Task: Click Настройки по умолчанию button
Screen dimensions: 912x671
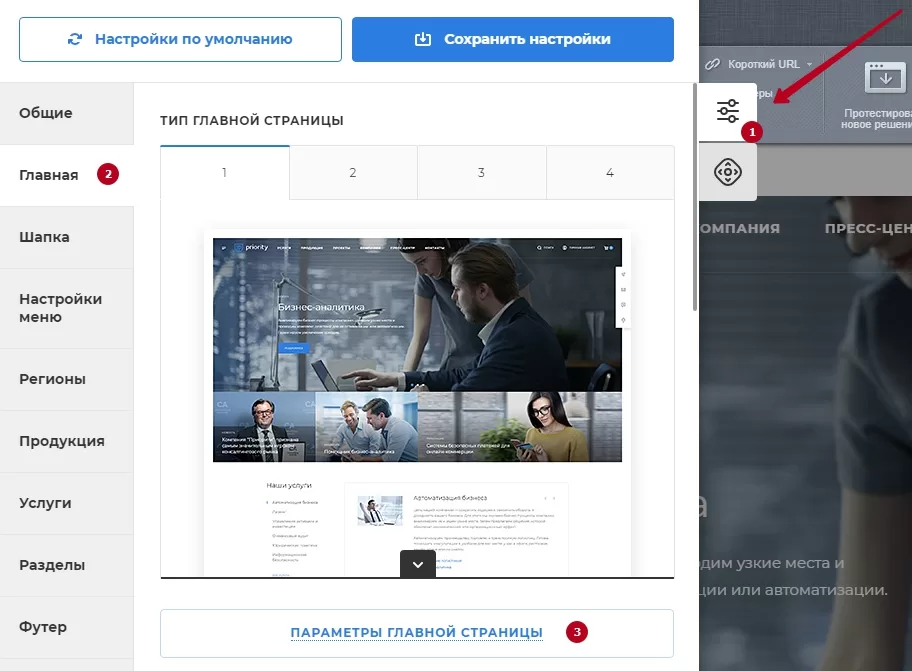Action: tap(180, 39)
